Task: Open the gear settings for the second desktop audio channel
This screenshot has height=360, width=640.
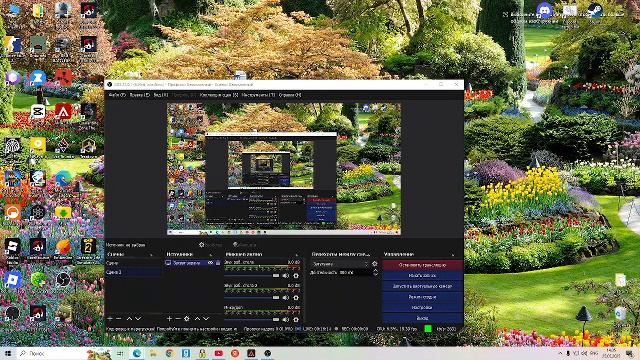Action: (x=296, y=298)
